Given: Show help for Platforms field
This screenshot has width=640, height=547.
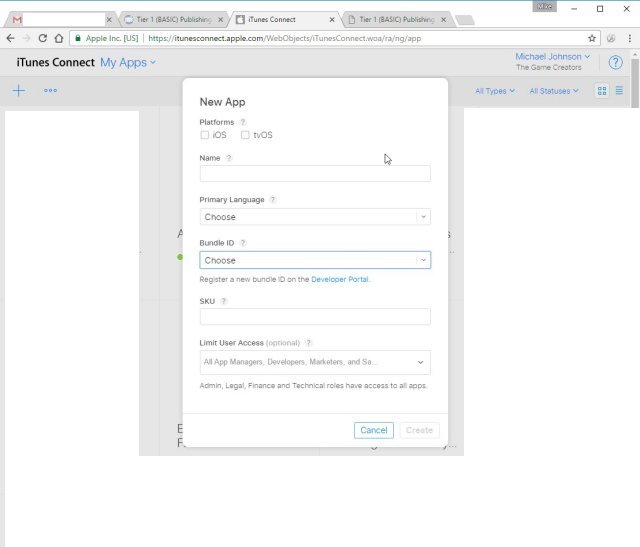Looking at the screenshot, I should pos(243,122).
